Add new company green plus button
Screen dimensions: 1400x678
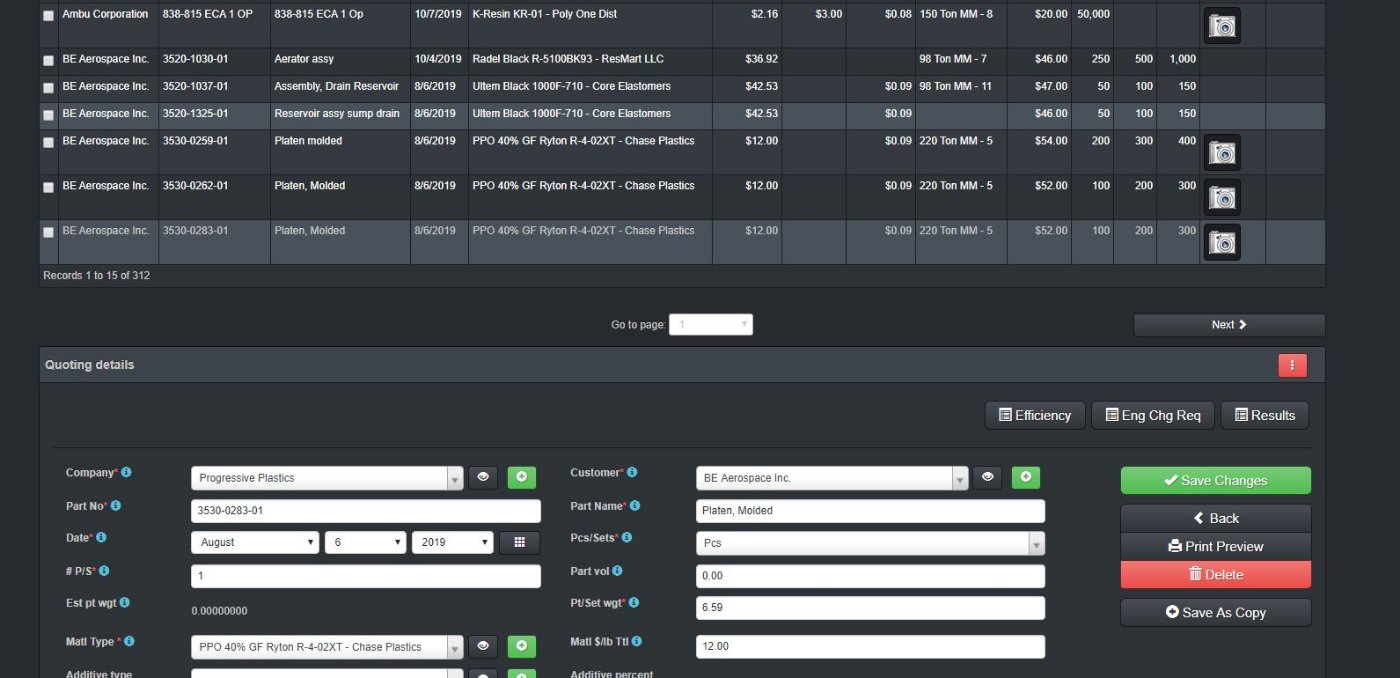click(x=522, y=478)
